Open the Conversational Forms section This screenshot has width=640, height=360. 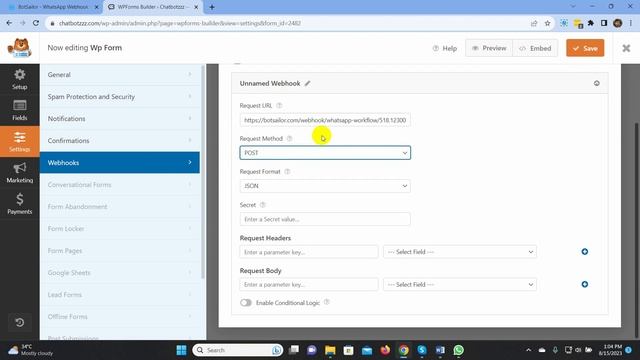[x=120, y=184]
